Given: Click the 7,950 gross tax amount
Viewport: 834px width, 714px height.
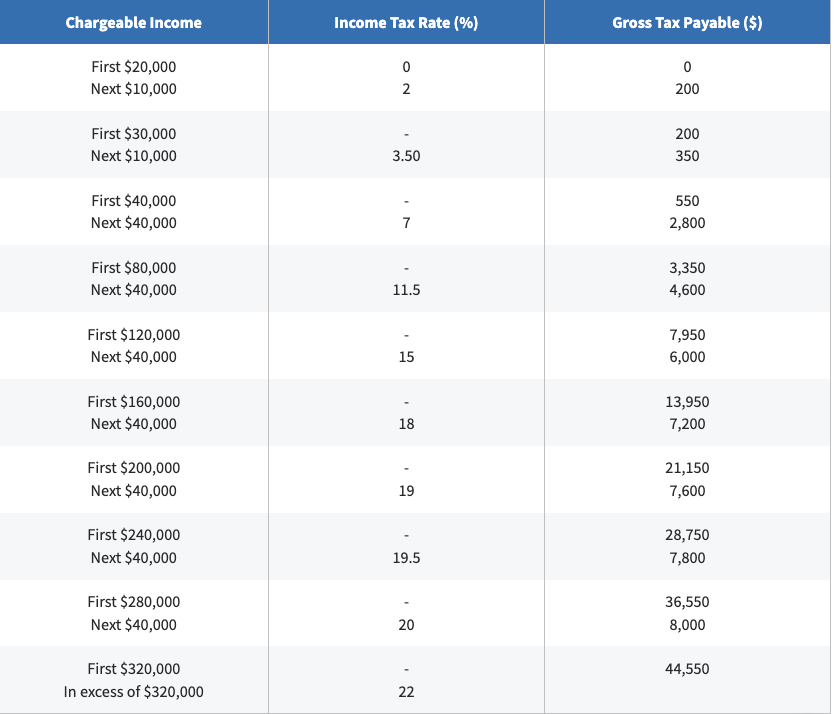Looking at the screenshot, I should click(x=687, y=335).
